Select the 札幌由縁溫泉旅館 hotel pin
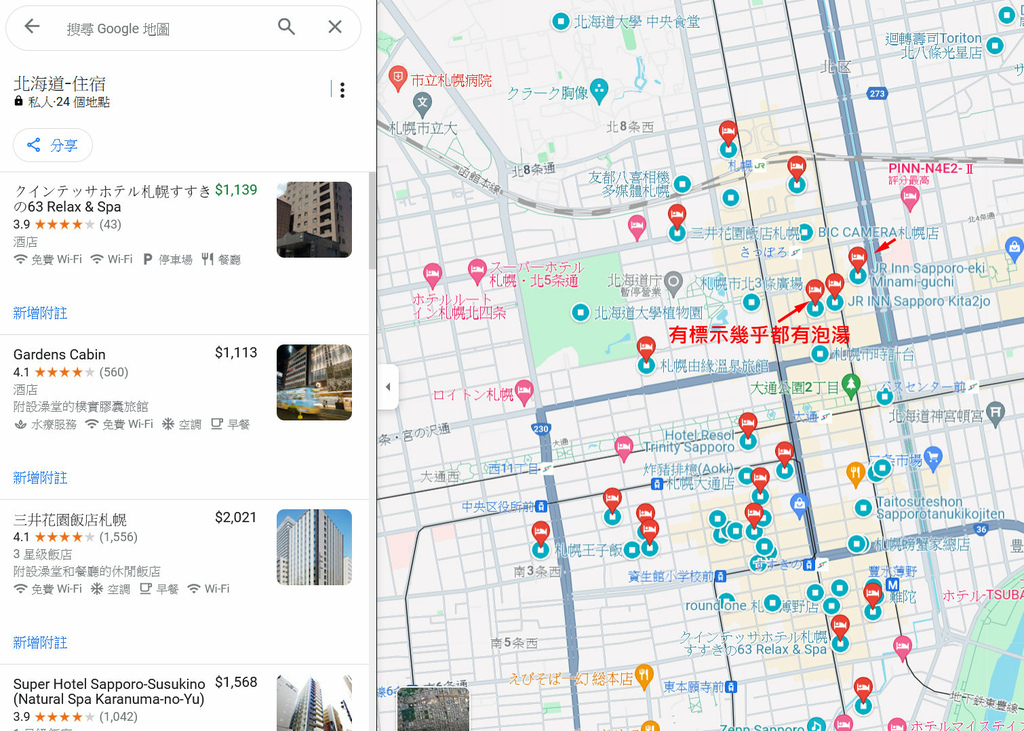The height and width of the screenshot is (731, 1024). point(646,349)
